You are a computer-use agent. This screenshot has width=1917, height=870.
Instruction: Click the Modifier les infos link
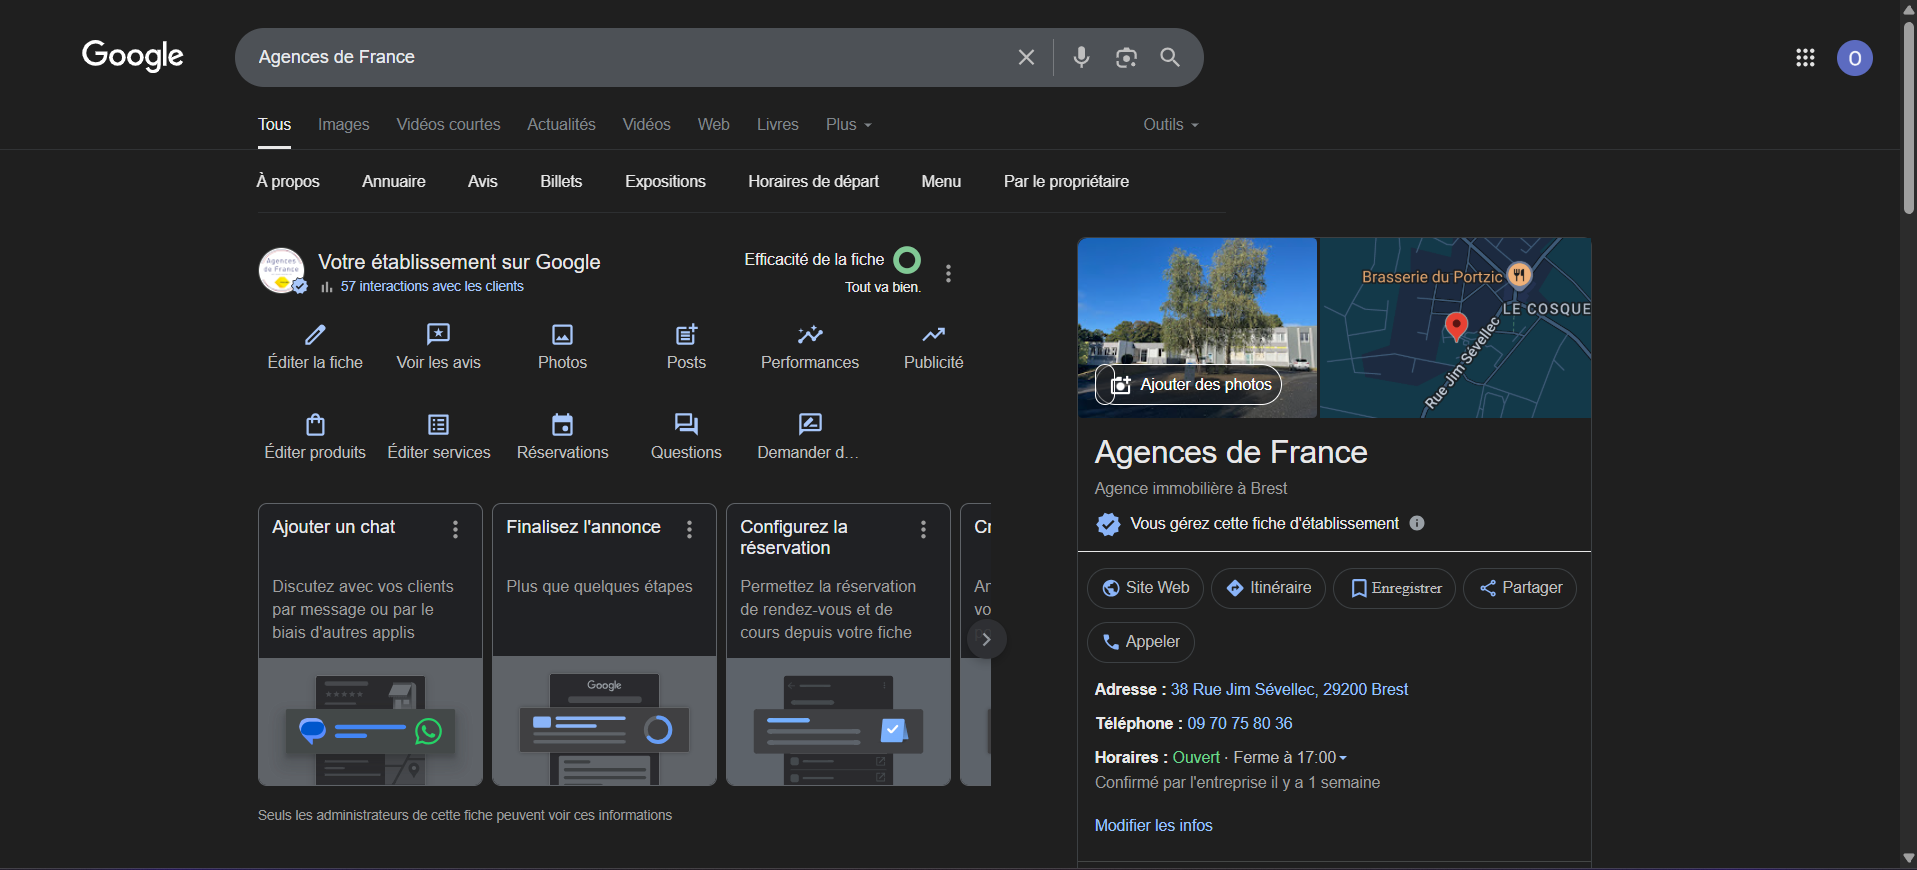click(x=1153, y=825)
